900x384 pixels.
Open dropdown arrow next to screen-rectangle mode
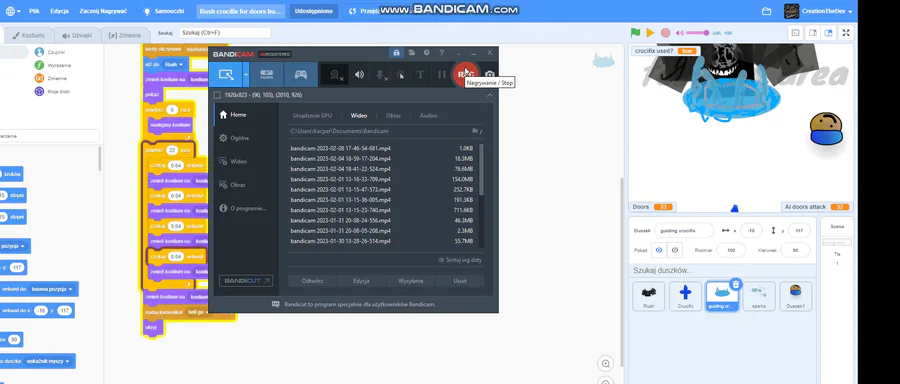[246, 75]
